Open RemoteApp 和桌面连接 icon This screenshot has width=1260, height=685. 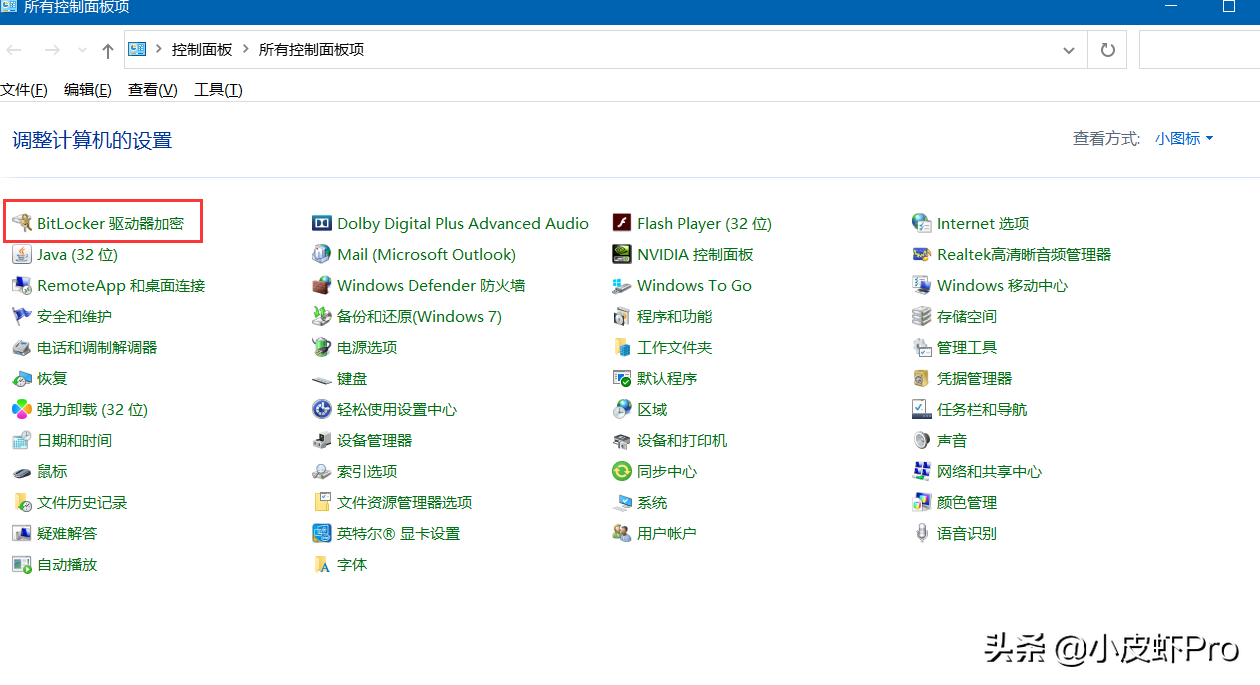coord(22,285)
